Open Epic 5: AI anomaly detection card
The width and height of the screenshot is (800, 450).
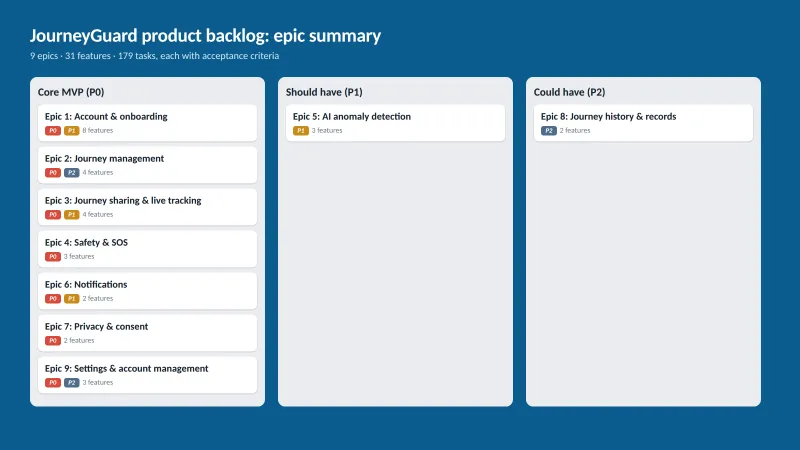pos(395,123)
